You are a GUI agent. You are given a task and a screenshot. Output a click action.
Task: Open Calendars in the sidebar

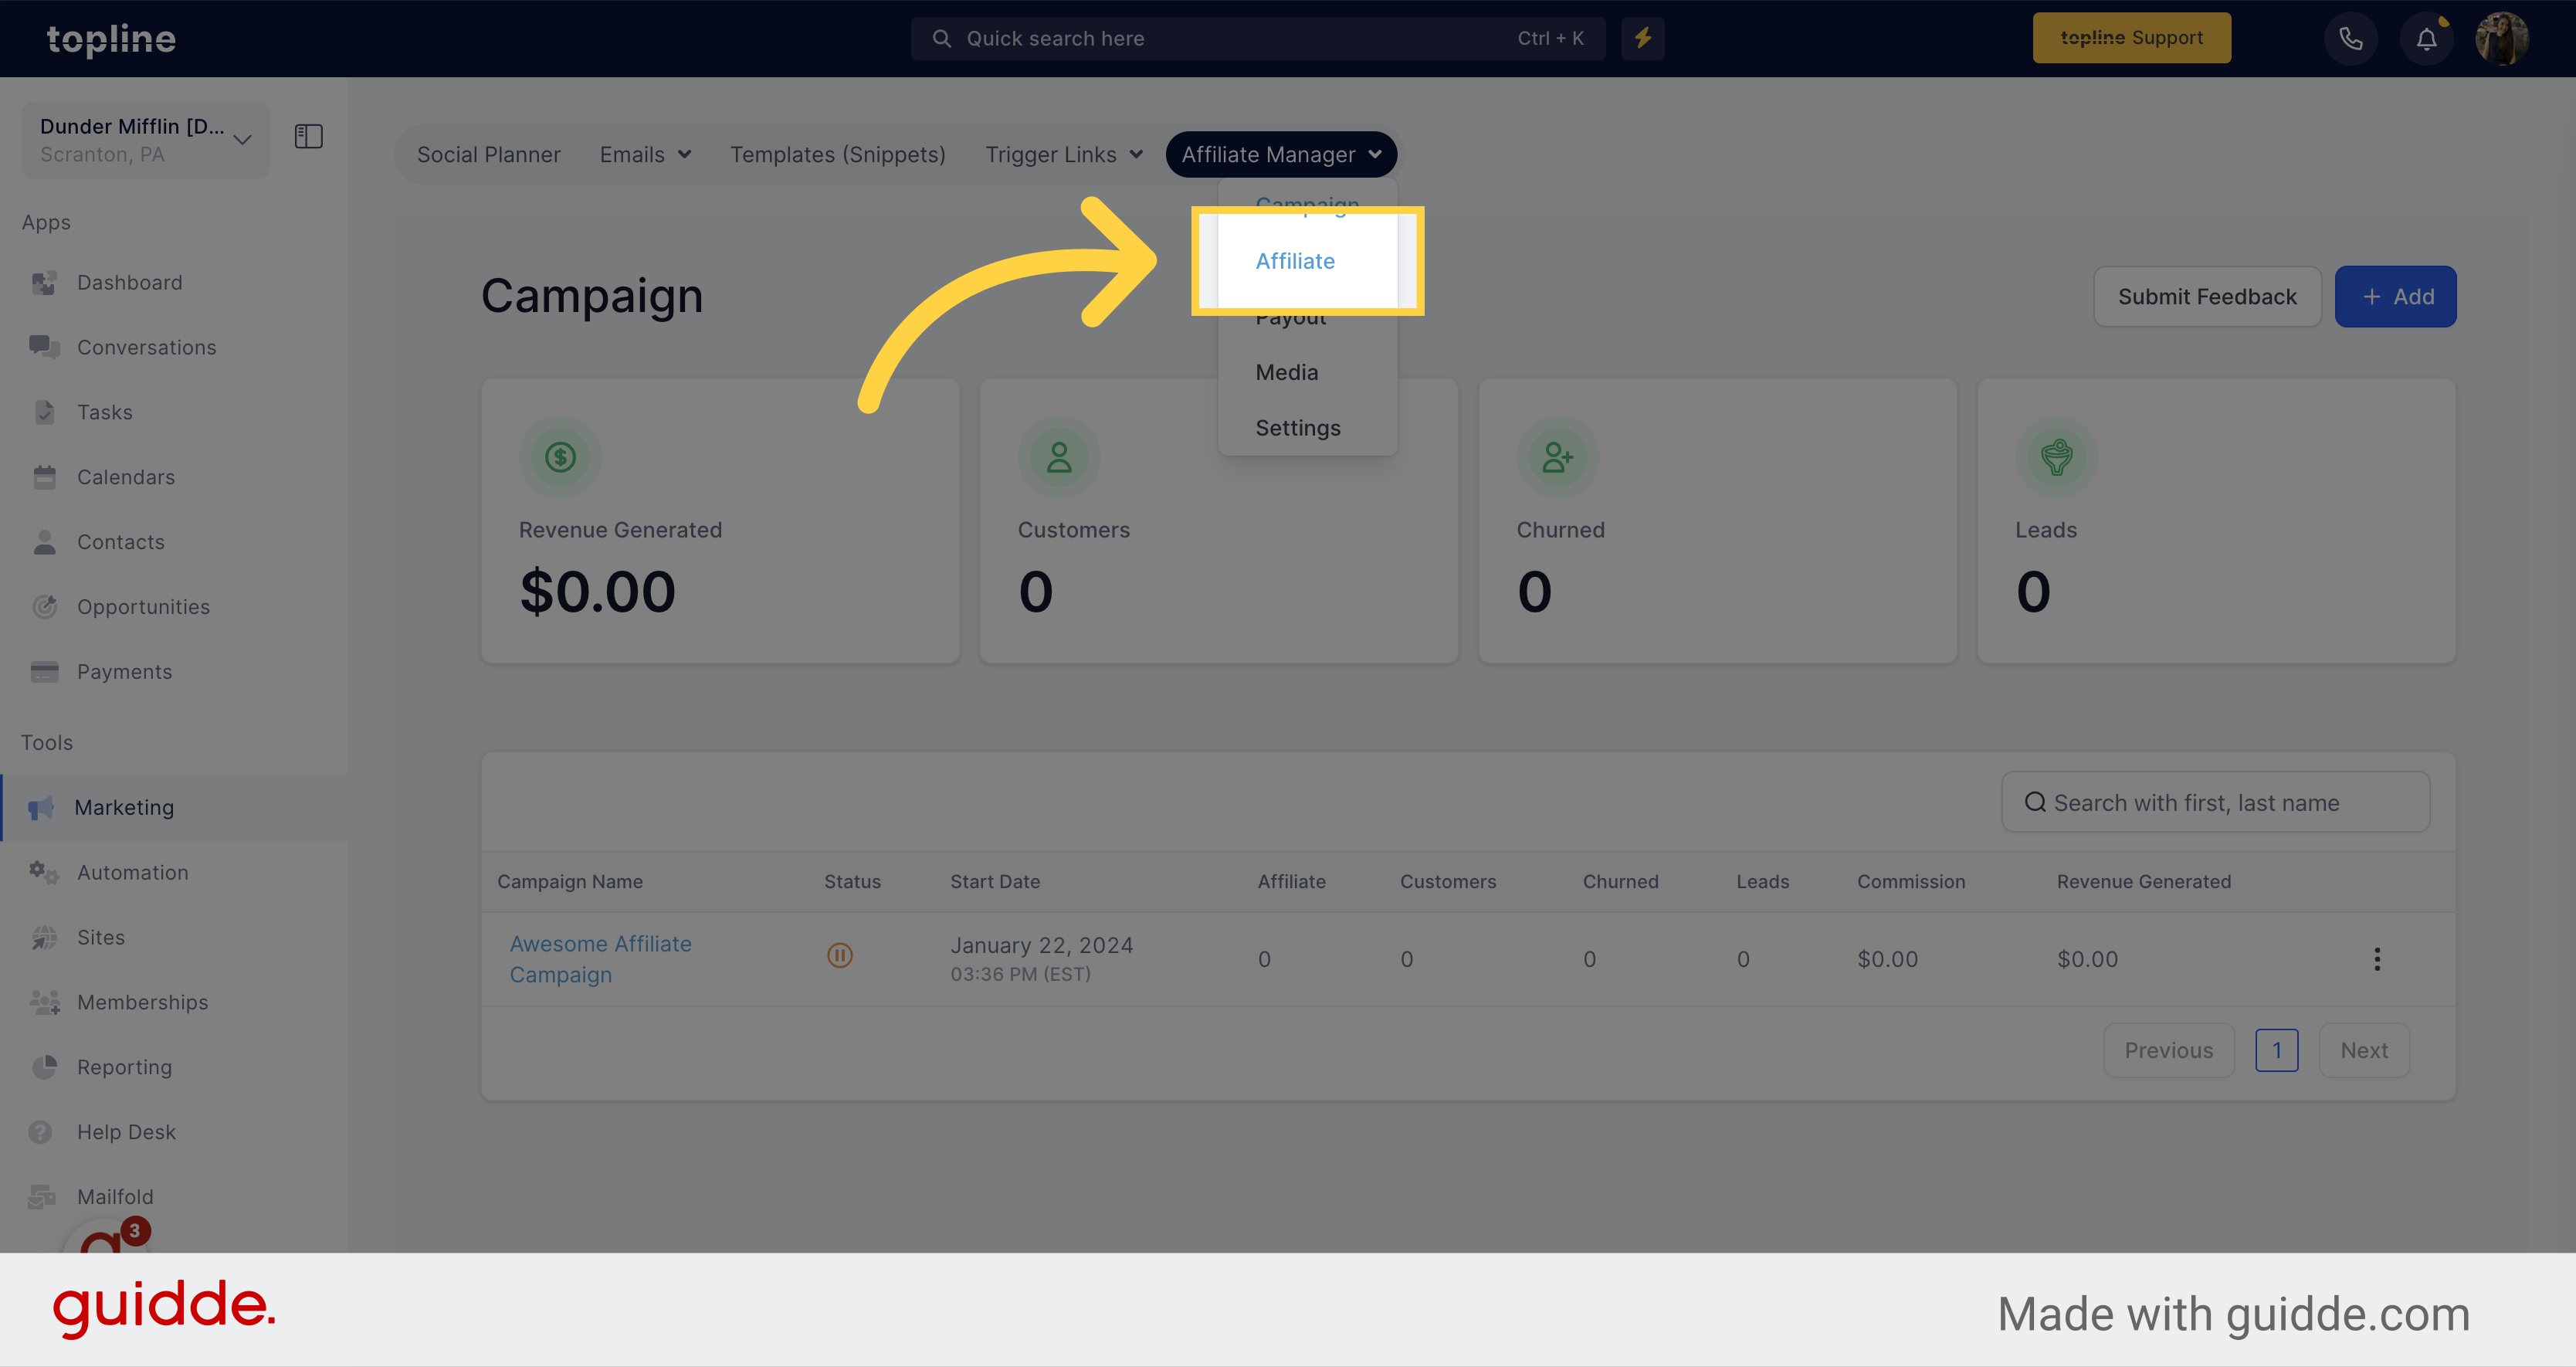tap(126, 477)
